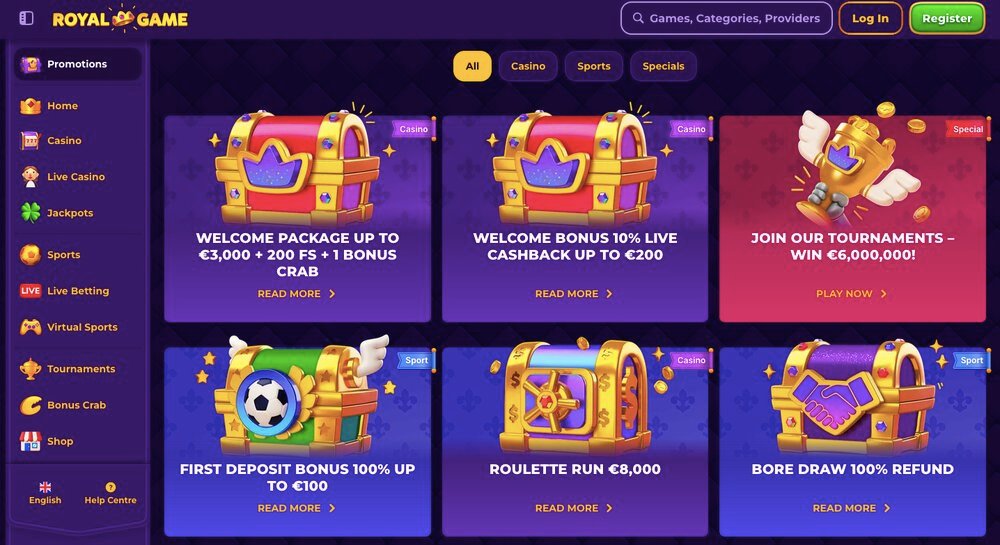
Task: Open Live Betting red LIVE badge
Action: point(30,291)
